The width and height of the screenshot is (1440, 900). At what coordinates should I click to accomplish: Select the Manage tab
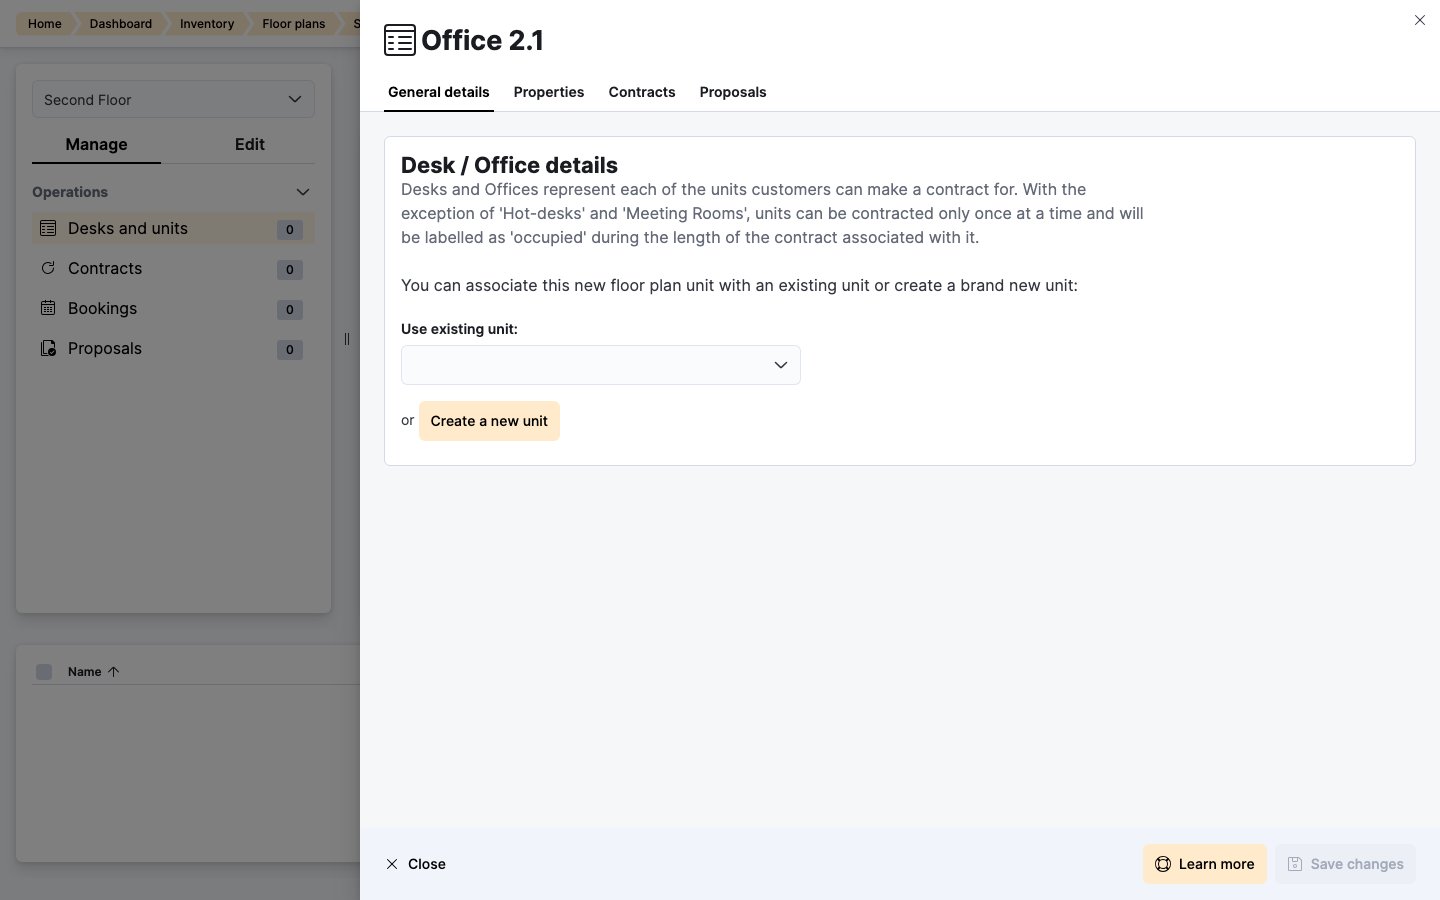[96, 144]
